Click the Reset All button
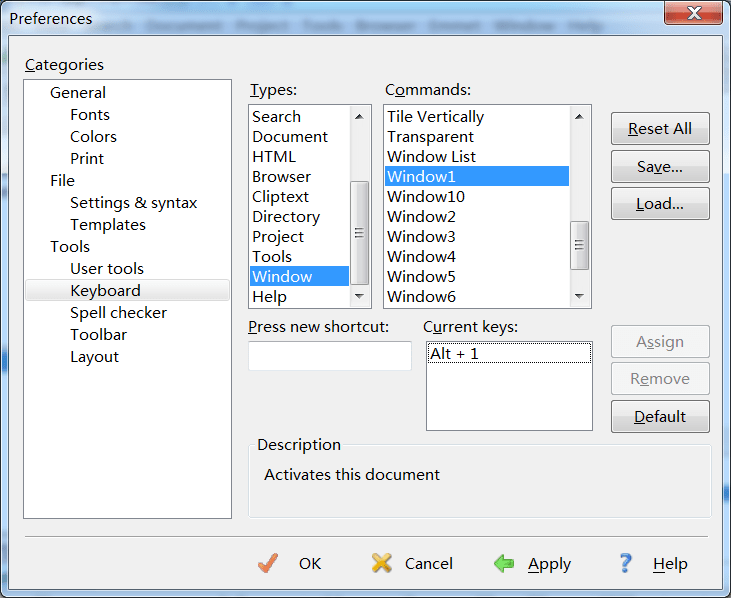Screen dimensions: 731x598 660,128
